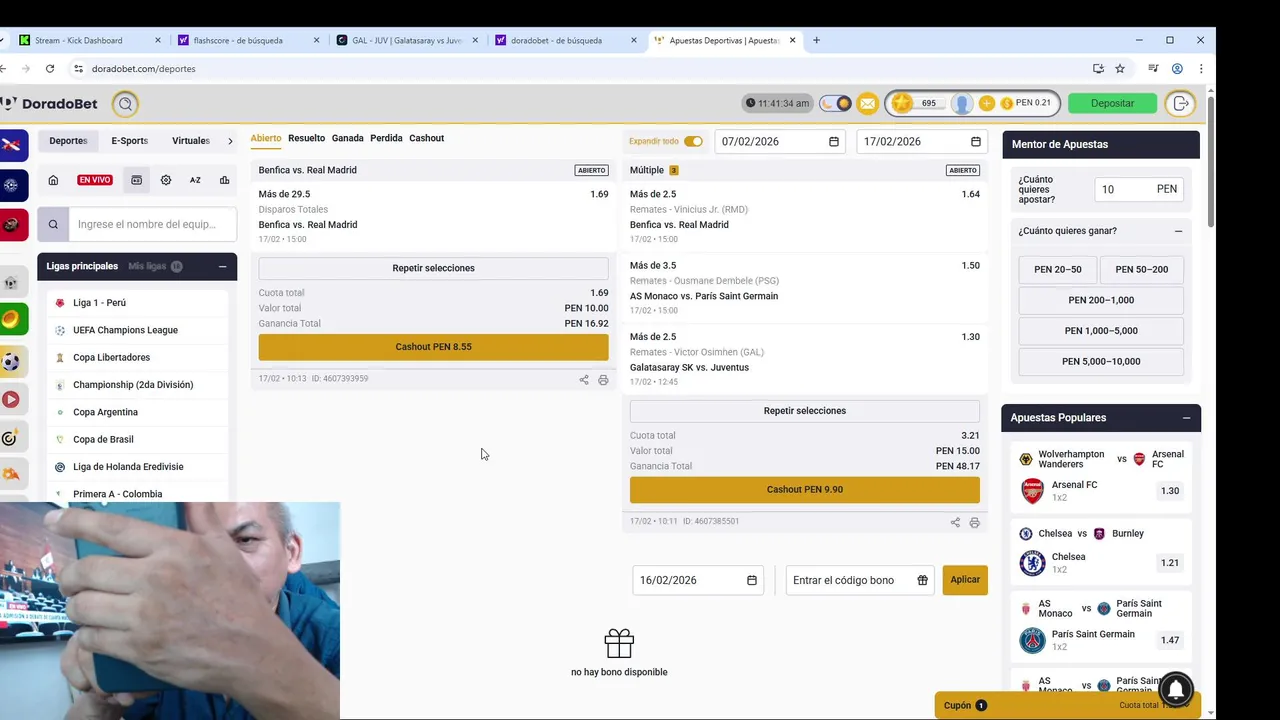Image resolution: width=1280 pixels, height=720 pixels.
Task: Print the Benfica single bet ticket
Action: (603, 380)
